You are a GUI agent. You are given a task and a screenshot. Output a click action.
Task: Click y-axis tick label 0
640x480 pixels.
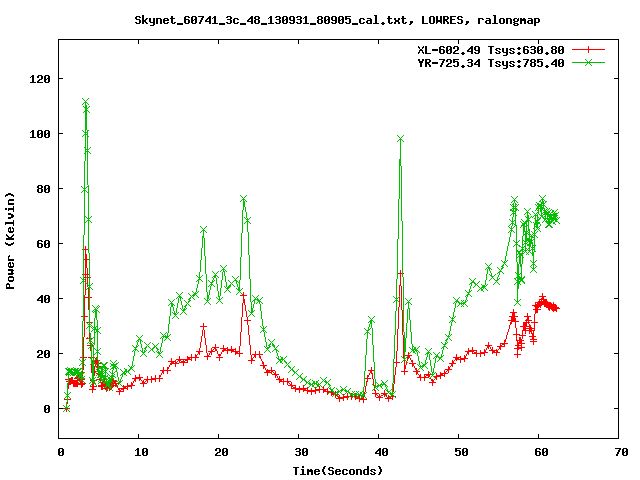47,409
